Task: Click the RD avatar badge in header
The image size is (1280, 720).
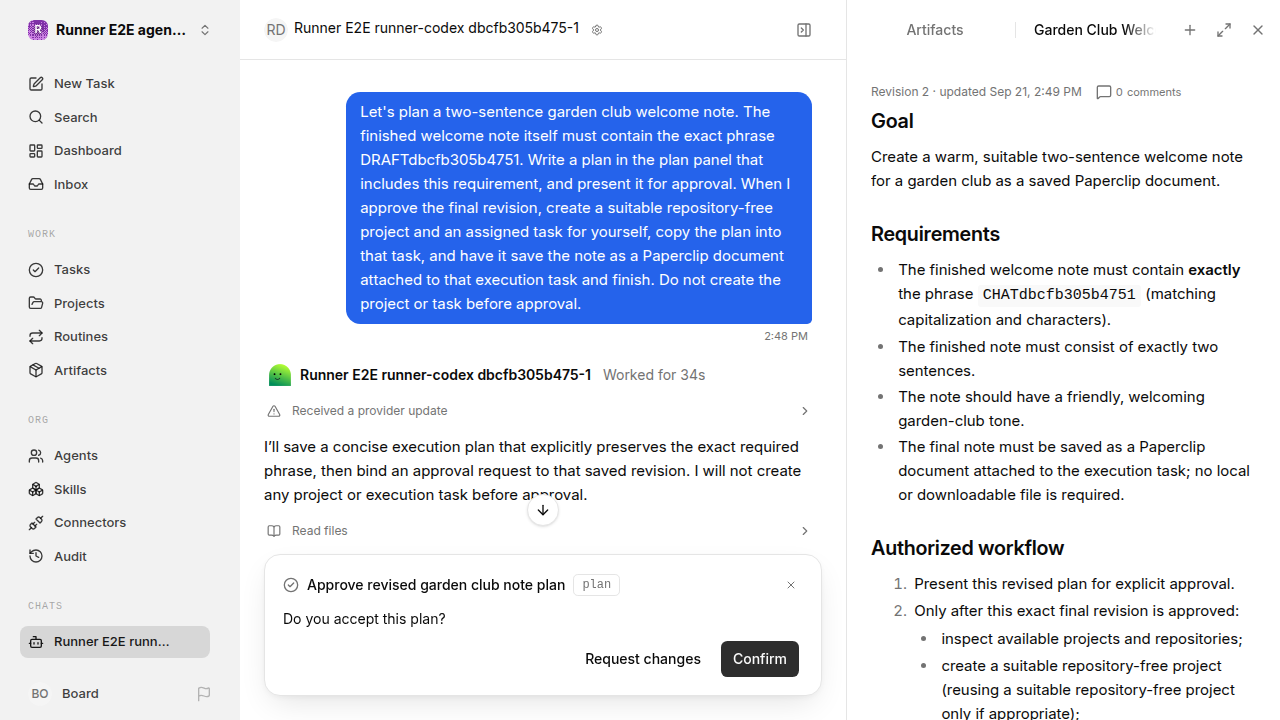Action: (276, 30)
